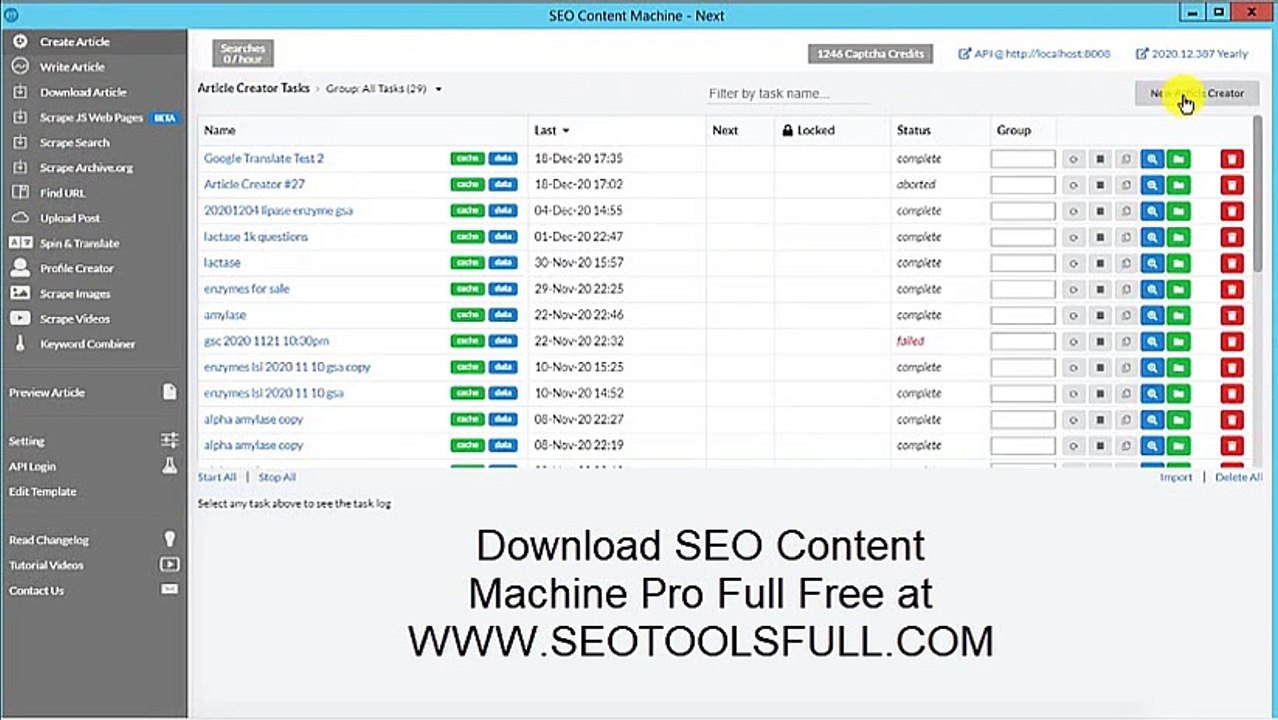
Task: Delete the enzymes for sale task
Action: [x=1232, y=289]
